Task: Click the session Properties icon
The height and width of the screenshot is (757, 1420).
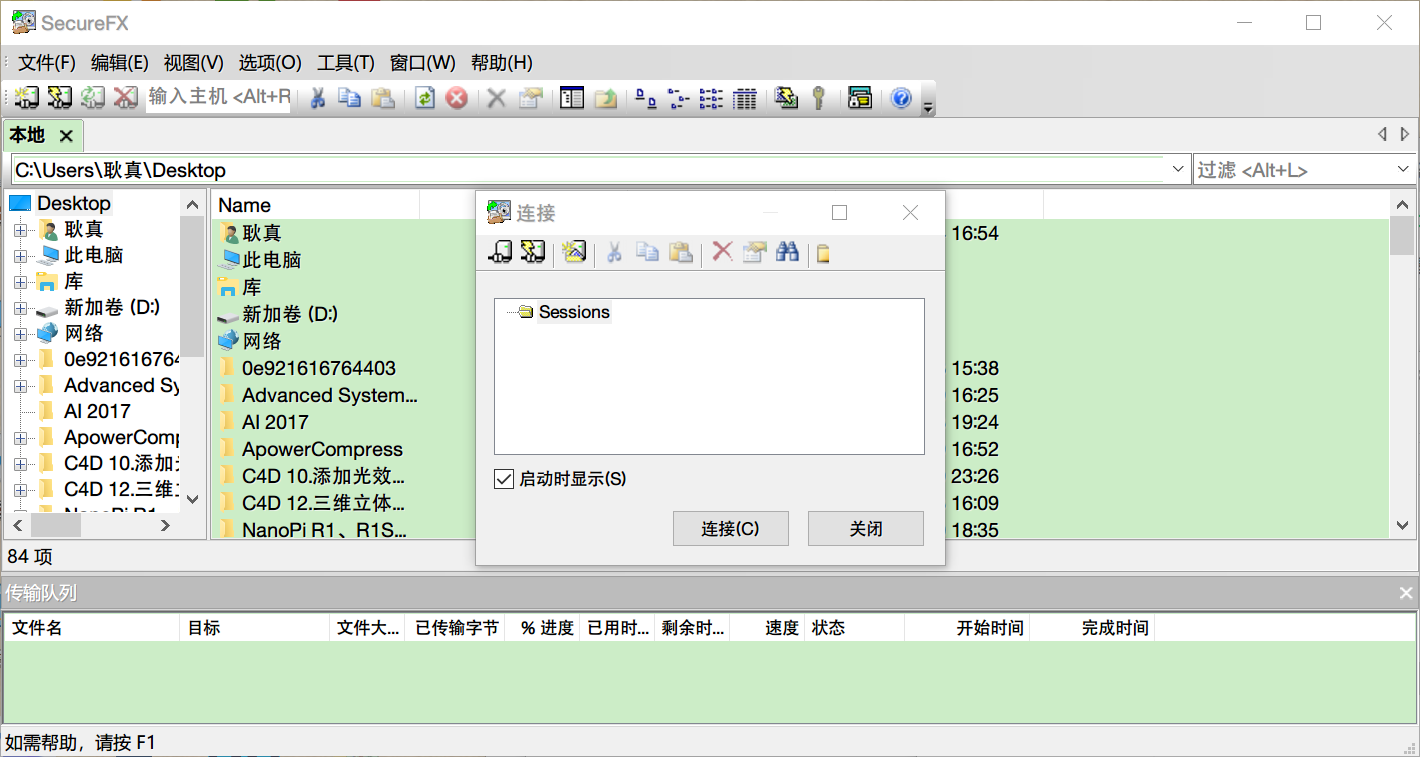Action: click(x=531, y=97)
